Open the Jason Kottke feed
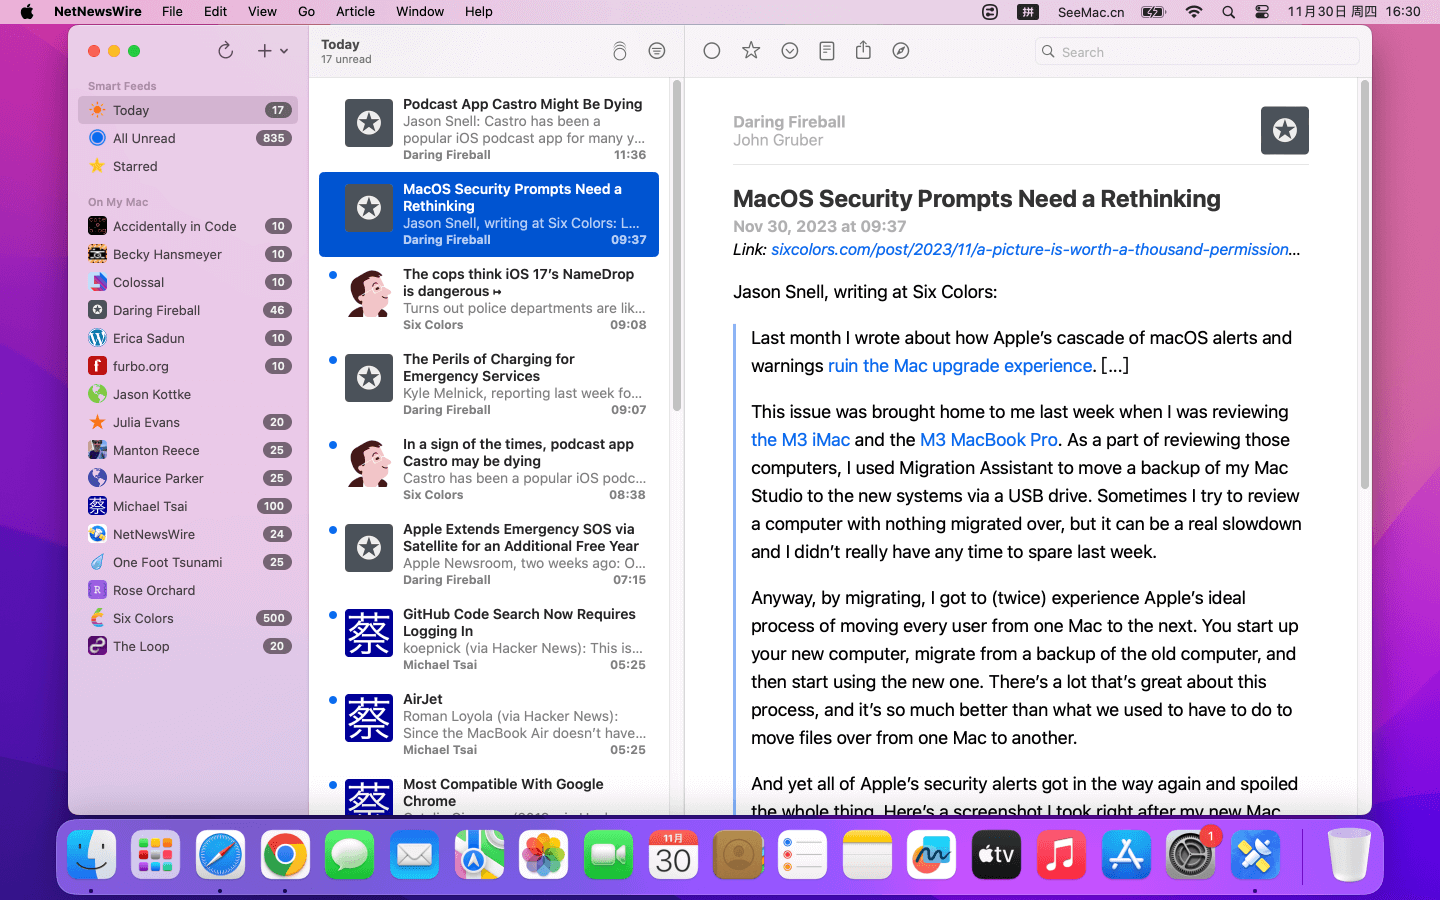This screenshot has height=900, width=1440. pyautogui.click(x=188, y=394)
